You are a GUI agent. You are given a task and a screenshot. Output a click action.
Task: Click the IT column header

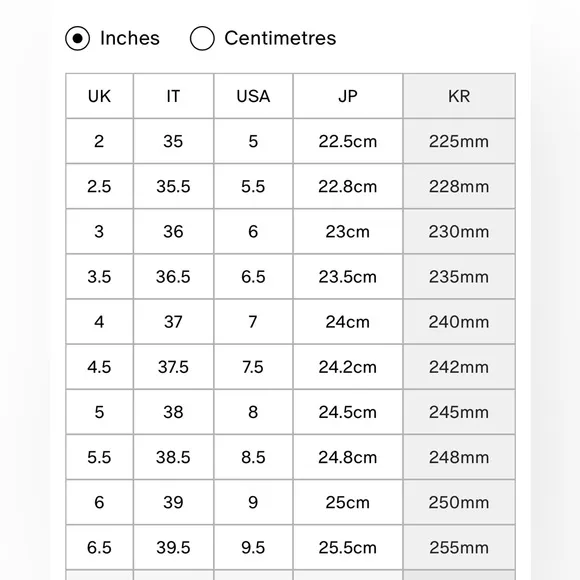[x=173, y=96]
